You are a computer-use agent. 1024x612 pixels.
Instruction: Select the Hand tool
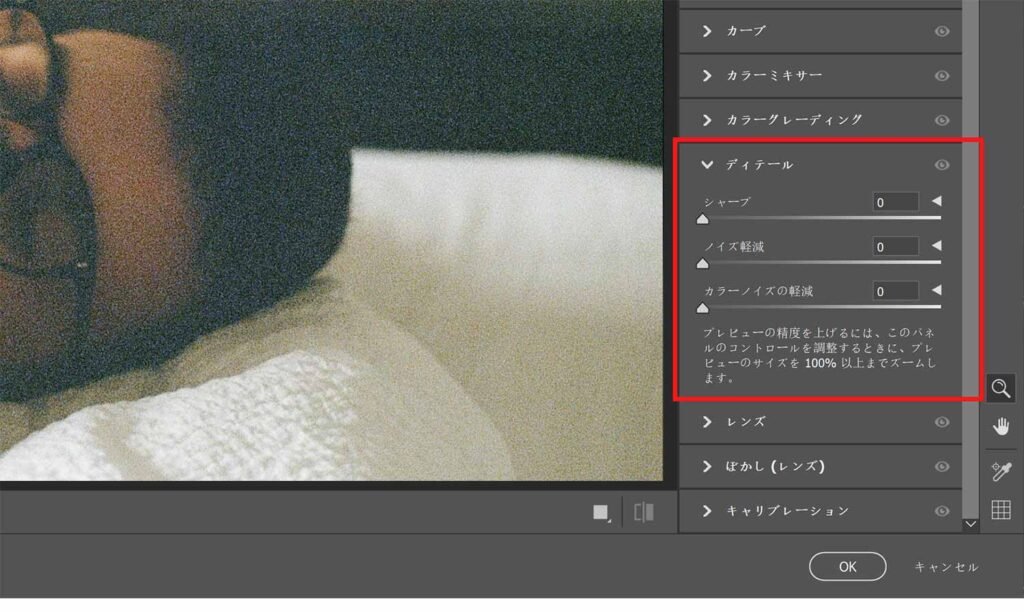point(1001,428)
